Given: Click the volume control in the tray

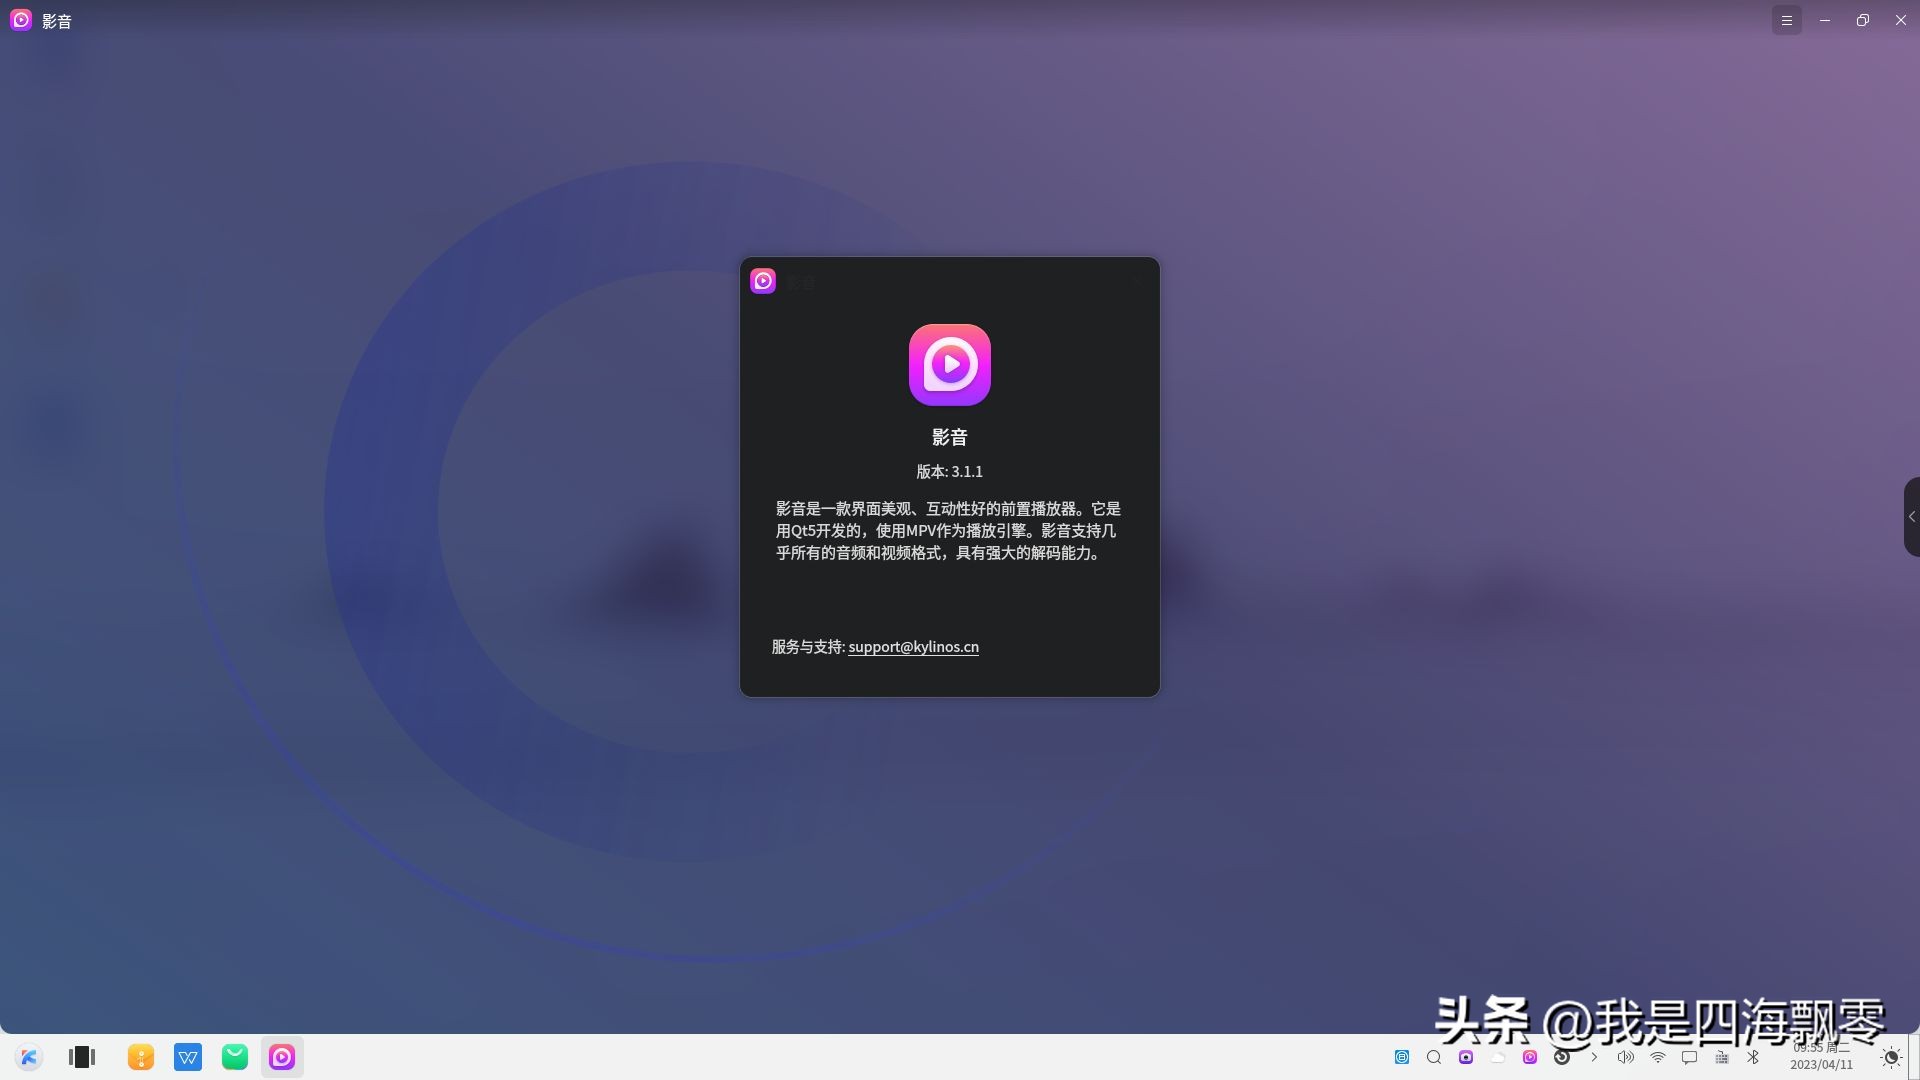Looking at the screenshot, I should (1625, 1057).
